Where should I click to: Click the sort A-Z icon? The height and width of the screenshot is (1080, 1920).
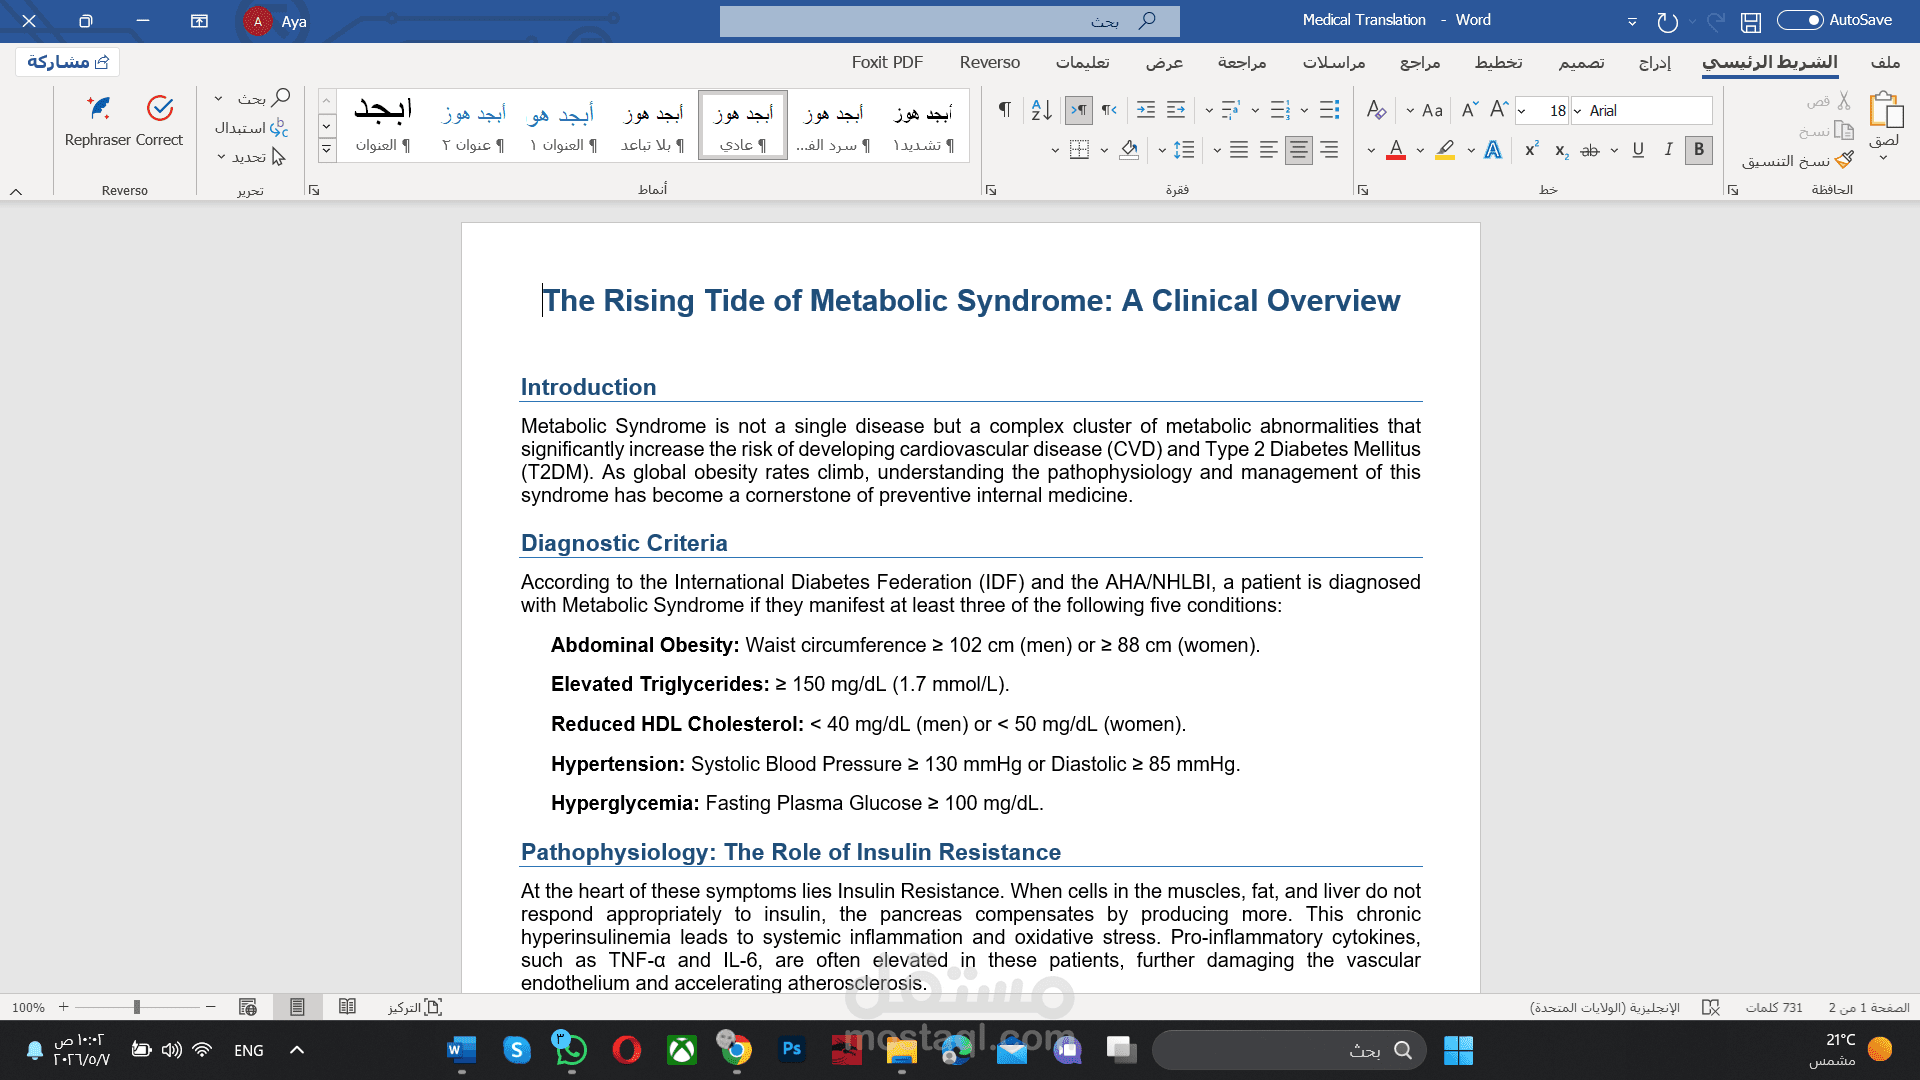click(x=1042, y=110)
